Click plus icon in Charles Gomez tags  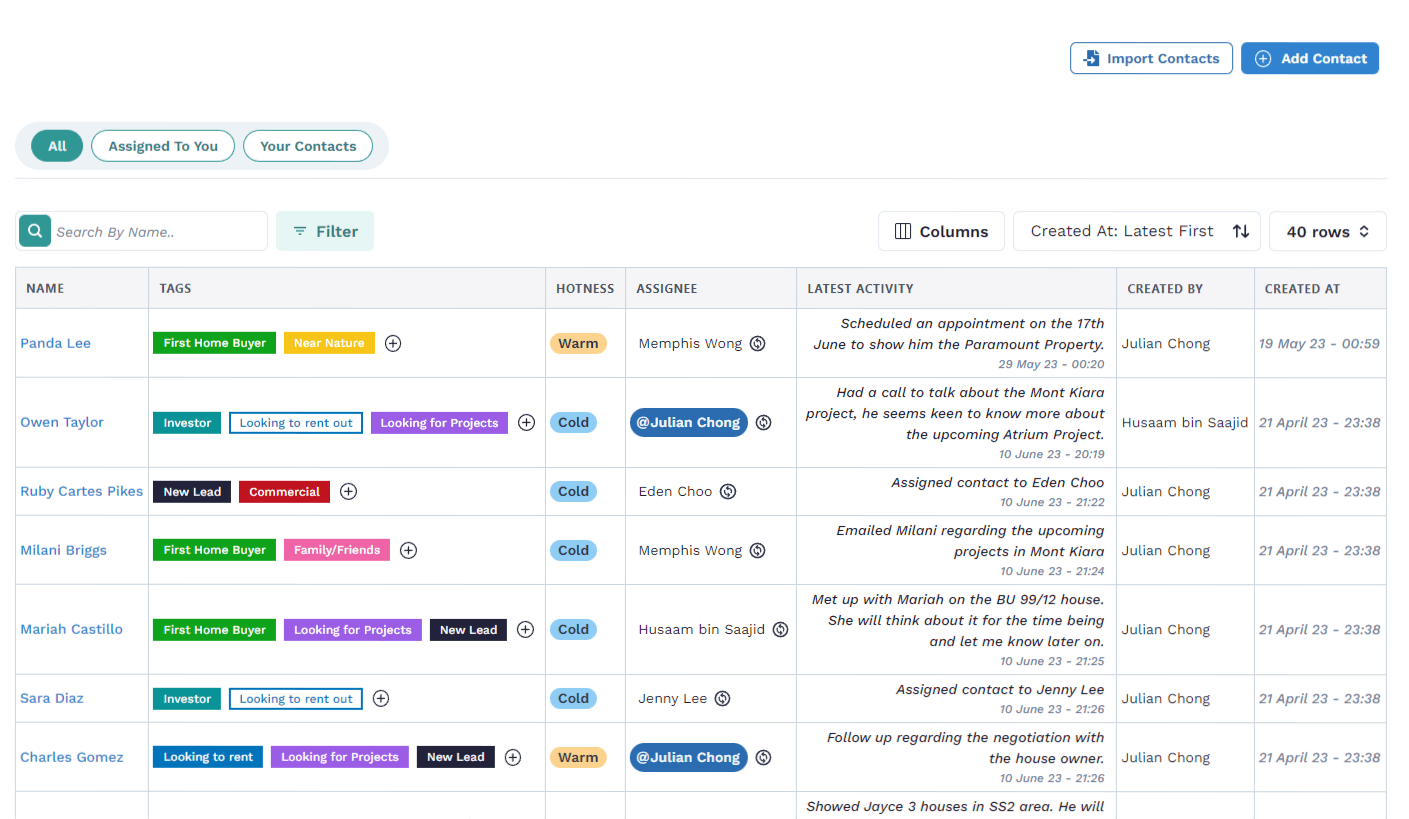click(513, 757)
